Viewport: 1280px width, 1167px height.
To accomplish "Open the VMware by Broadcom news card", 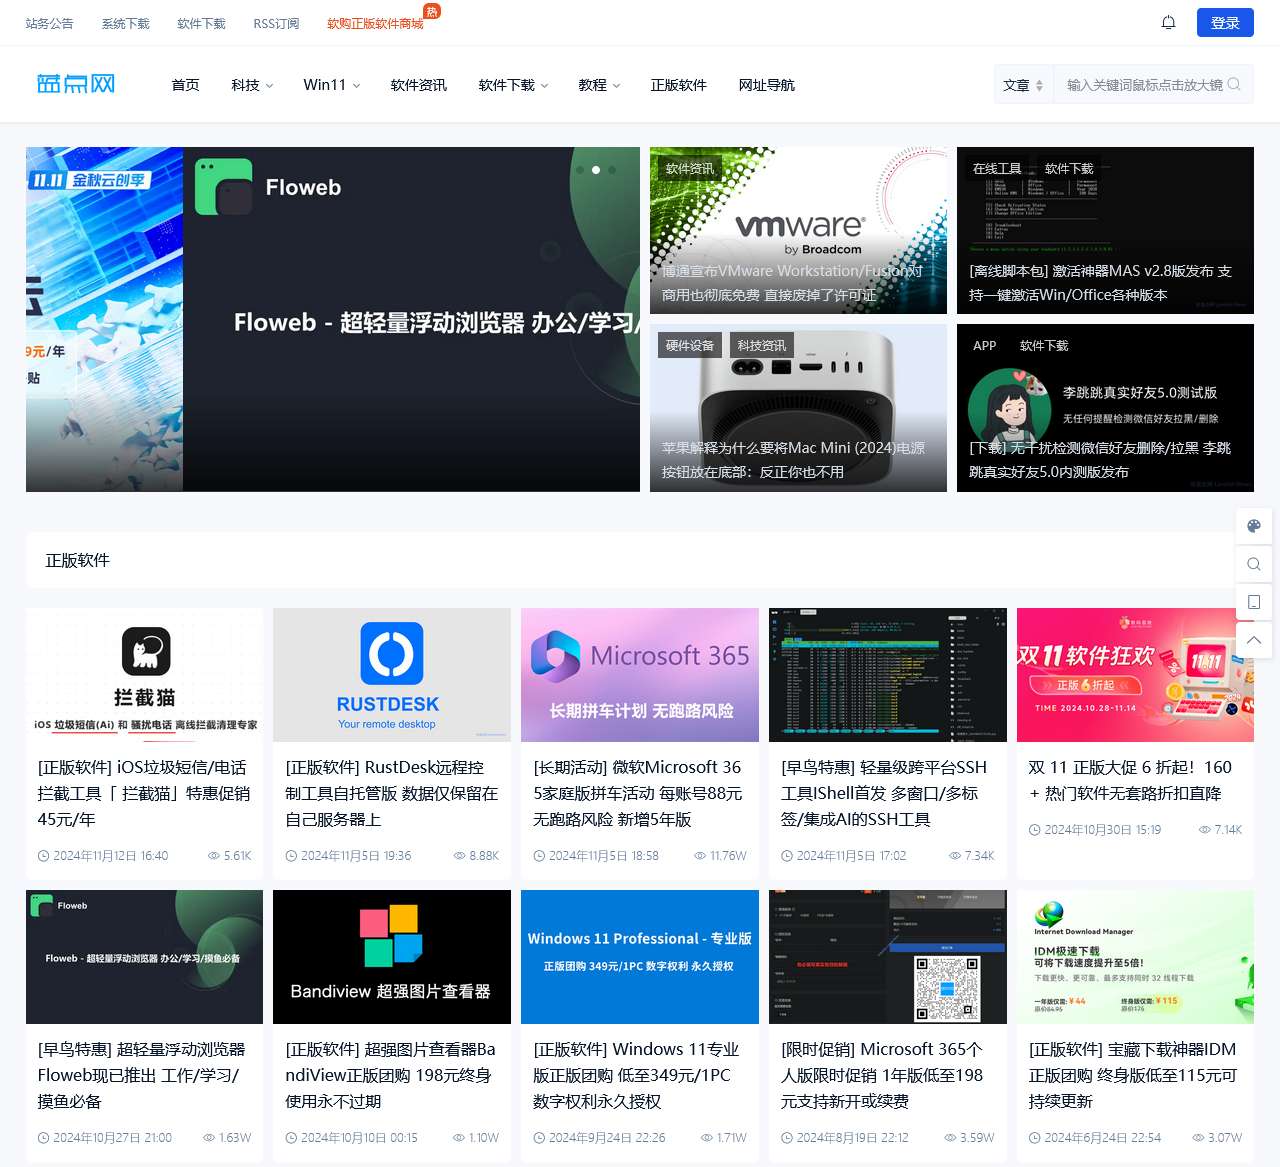I will [x=798, y=230].
